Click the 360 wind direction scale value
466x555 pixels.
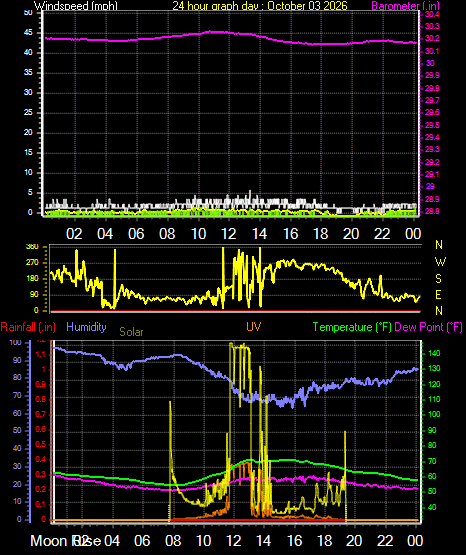33,247
